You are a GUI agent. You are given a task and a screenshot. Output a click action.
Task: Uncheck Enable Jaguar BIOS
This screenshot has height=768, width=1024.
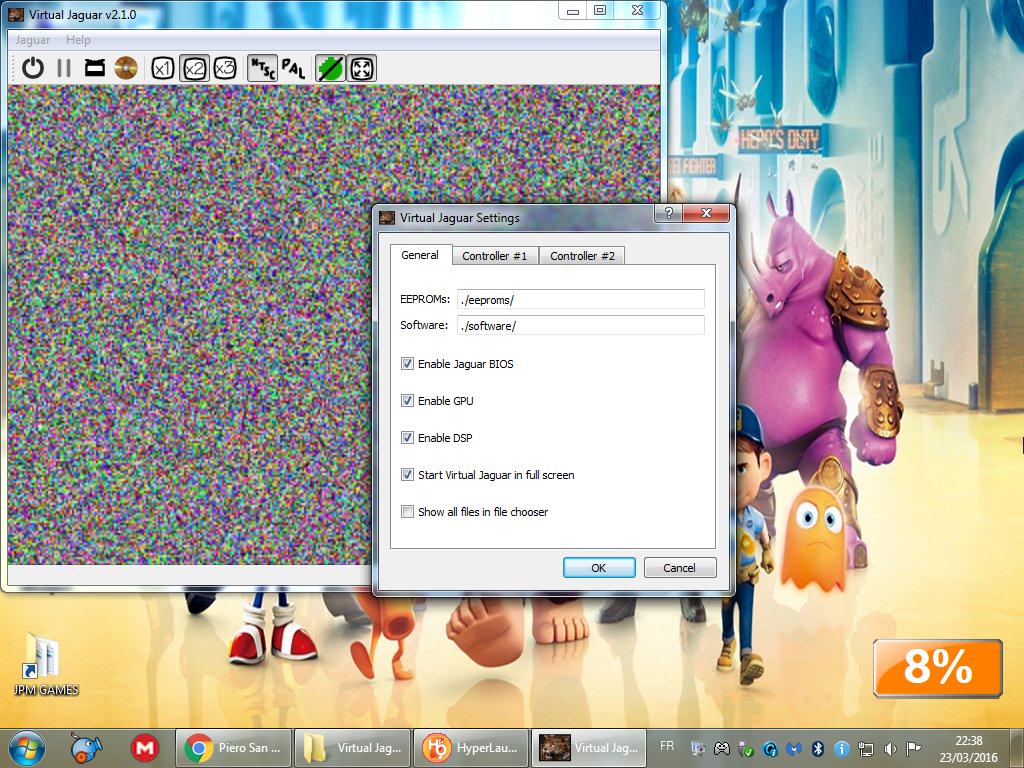tap(407, 364)
